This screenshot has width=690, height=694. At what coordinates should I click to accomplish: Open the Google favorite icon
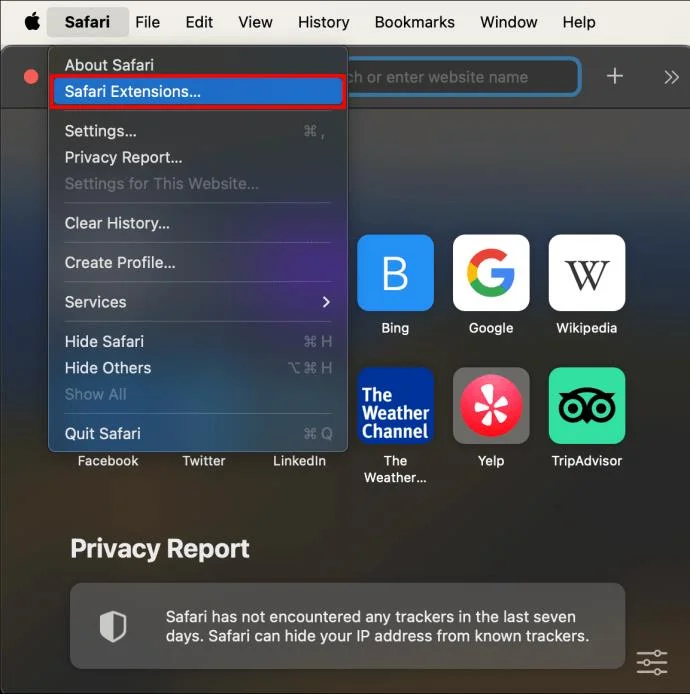click(x=491, y=273)
